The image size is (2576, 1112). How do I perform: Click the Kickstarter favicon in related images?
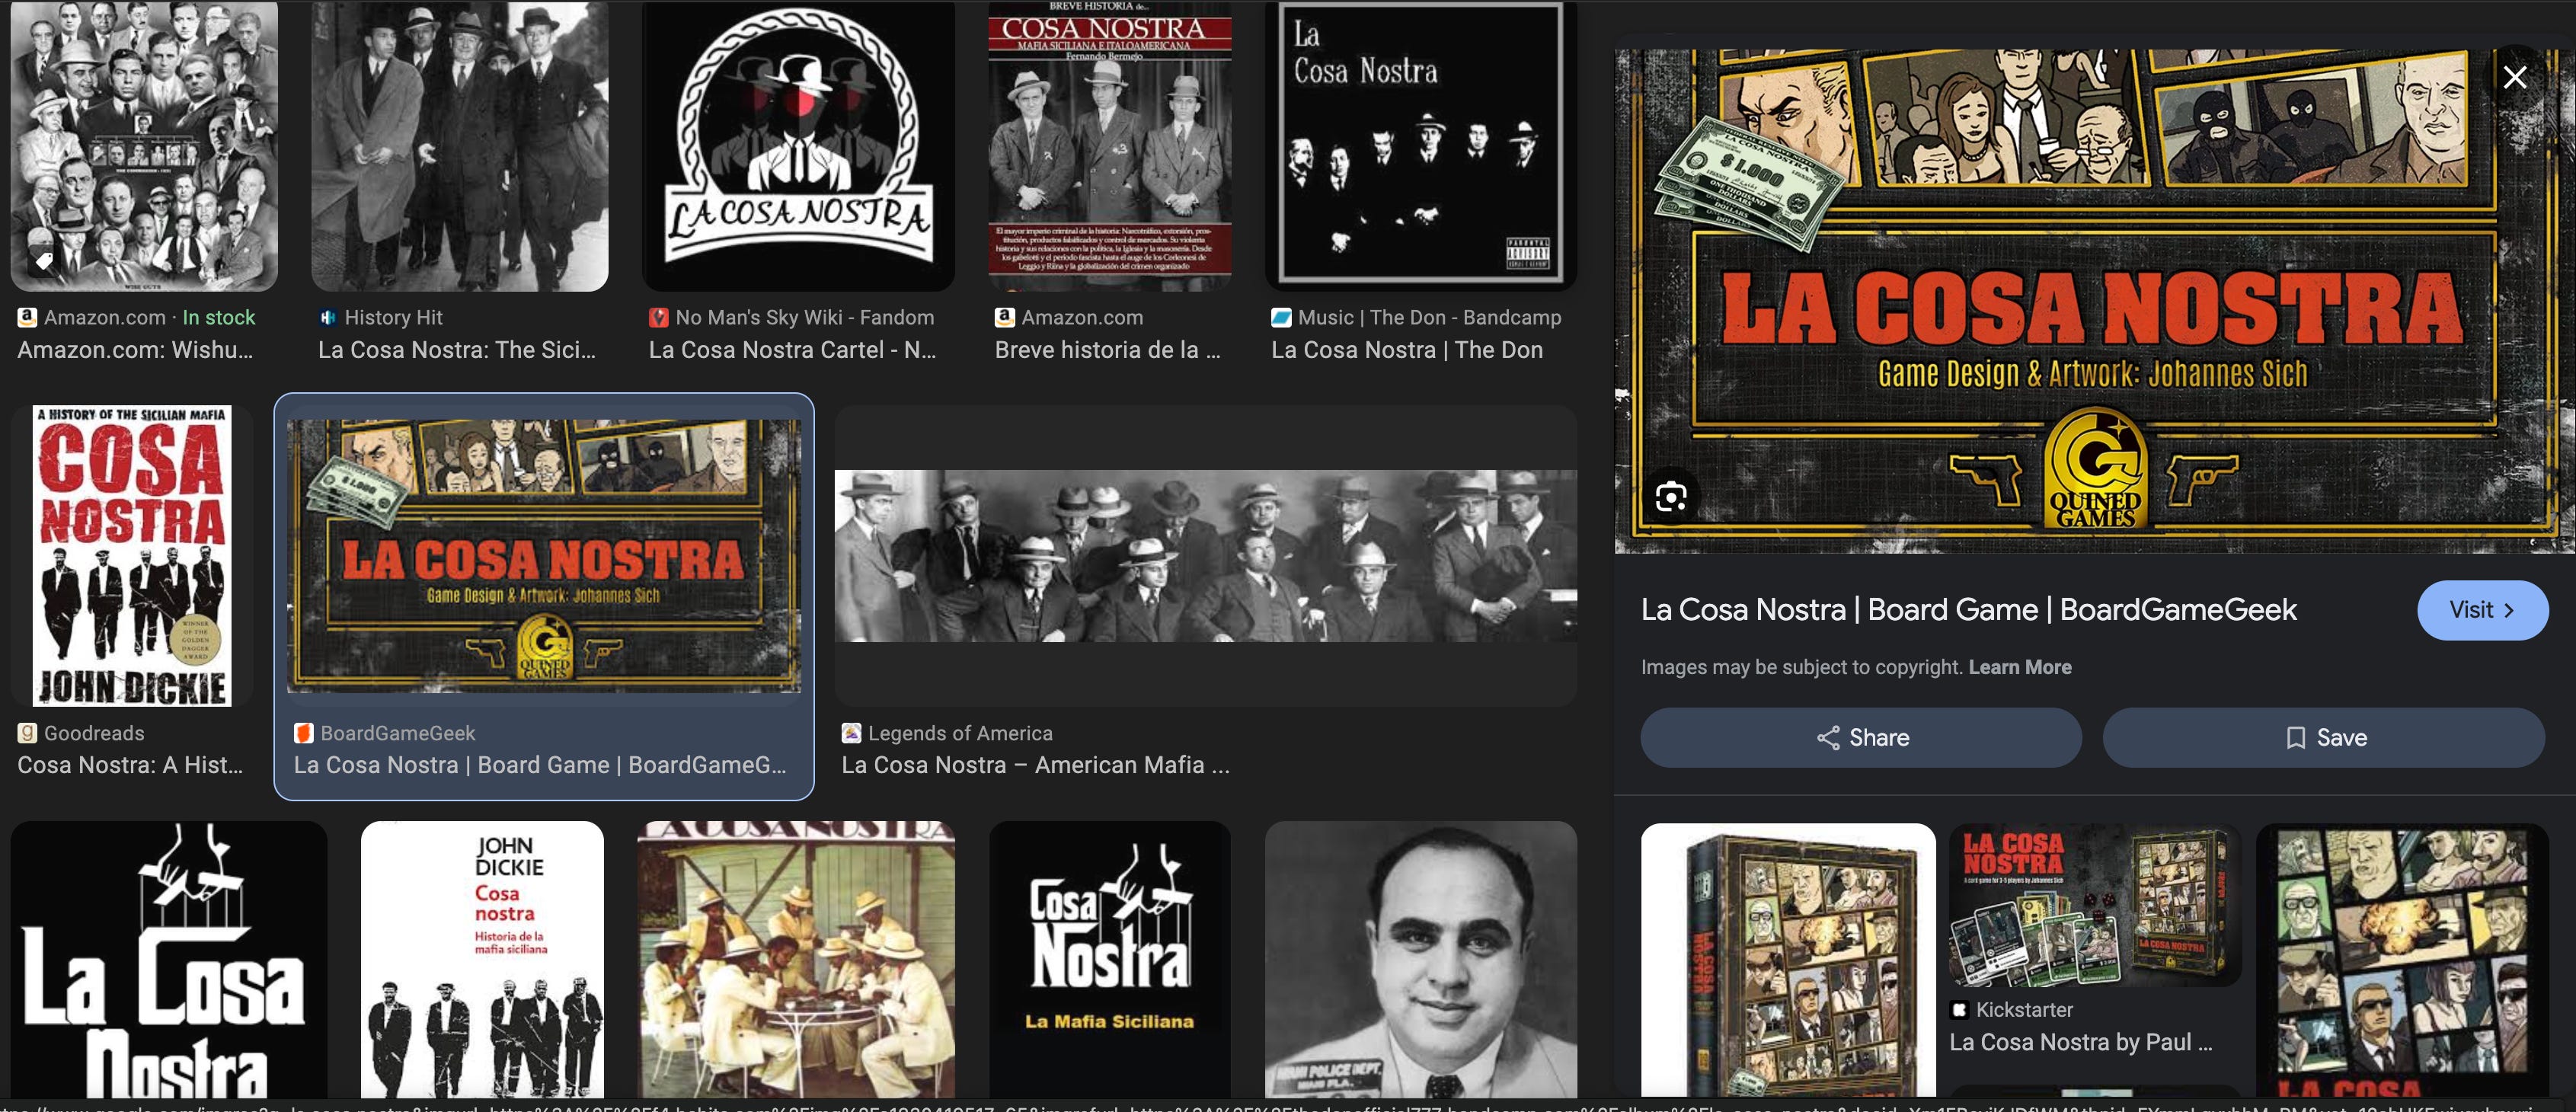(x=1960, y=1010)
